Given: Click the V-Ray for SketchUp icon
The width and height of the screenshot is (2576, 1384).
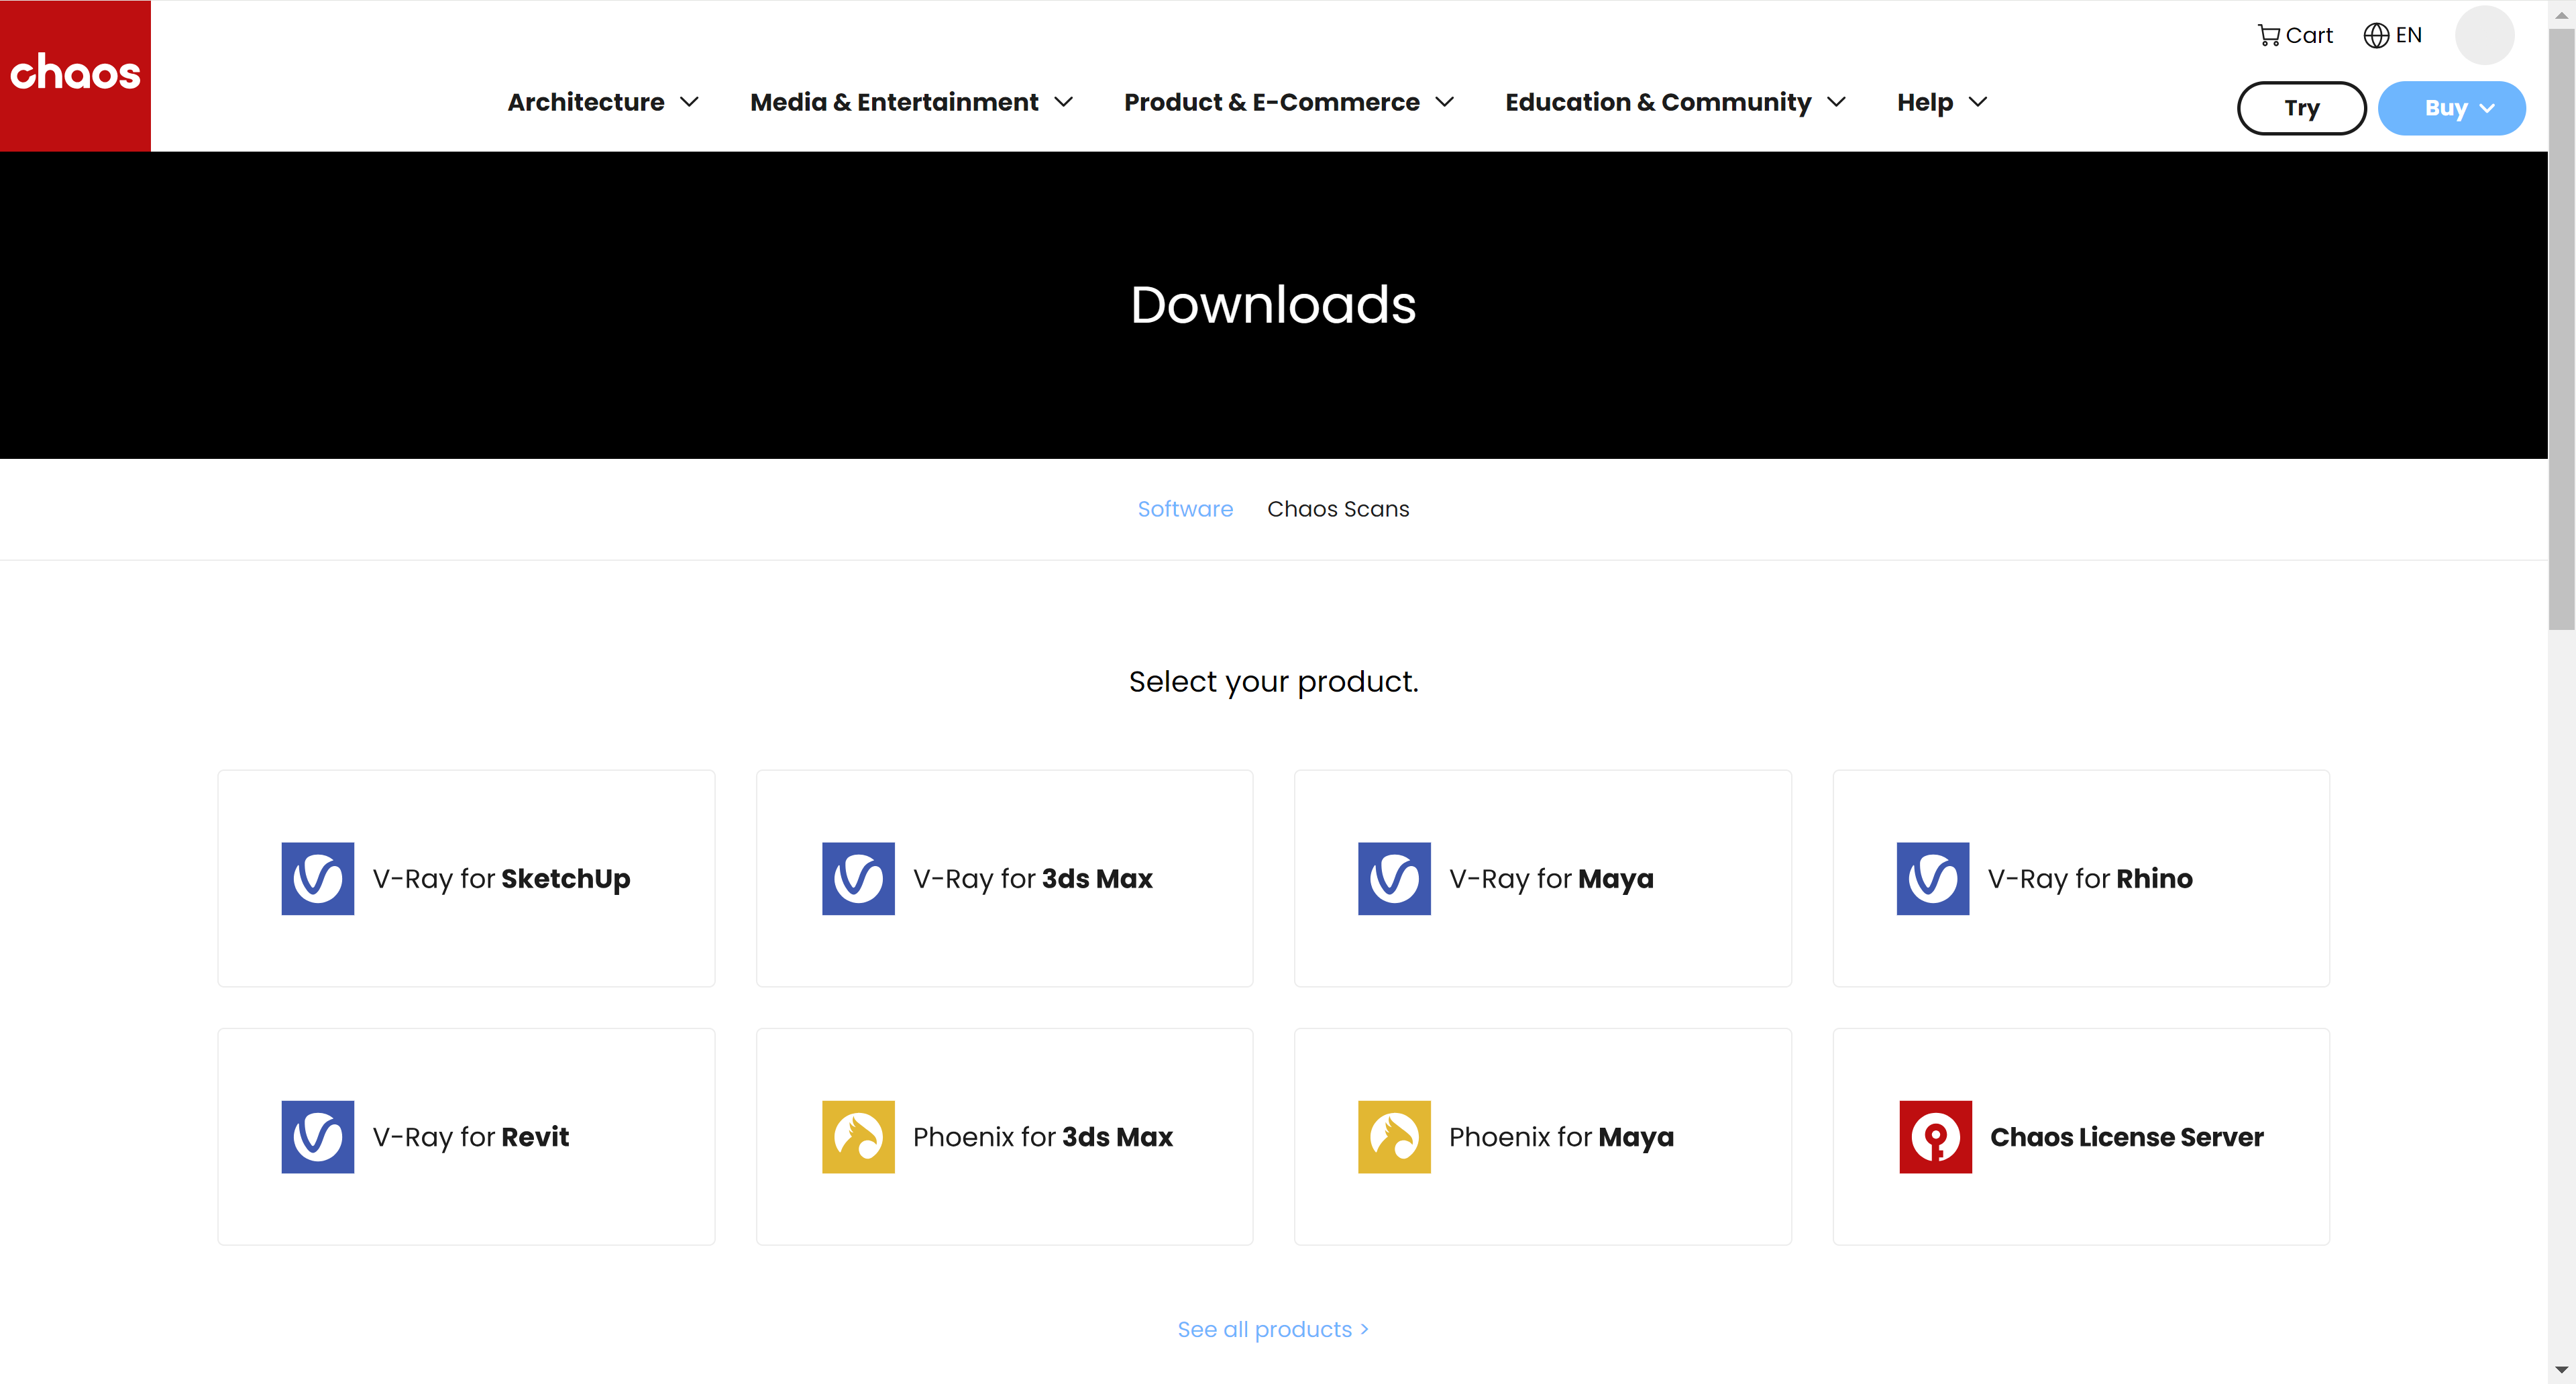Looking at the screenshot, I should pyautogui.click(x=318, y=878).
